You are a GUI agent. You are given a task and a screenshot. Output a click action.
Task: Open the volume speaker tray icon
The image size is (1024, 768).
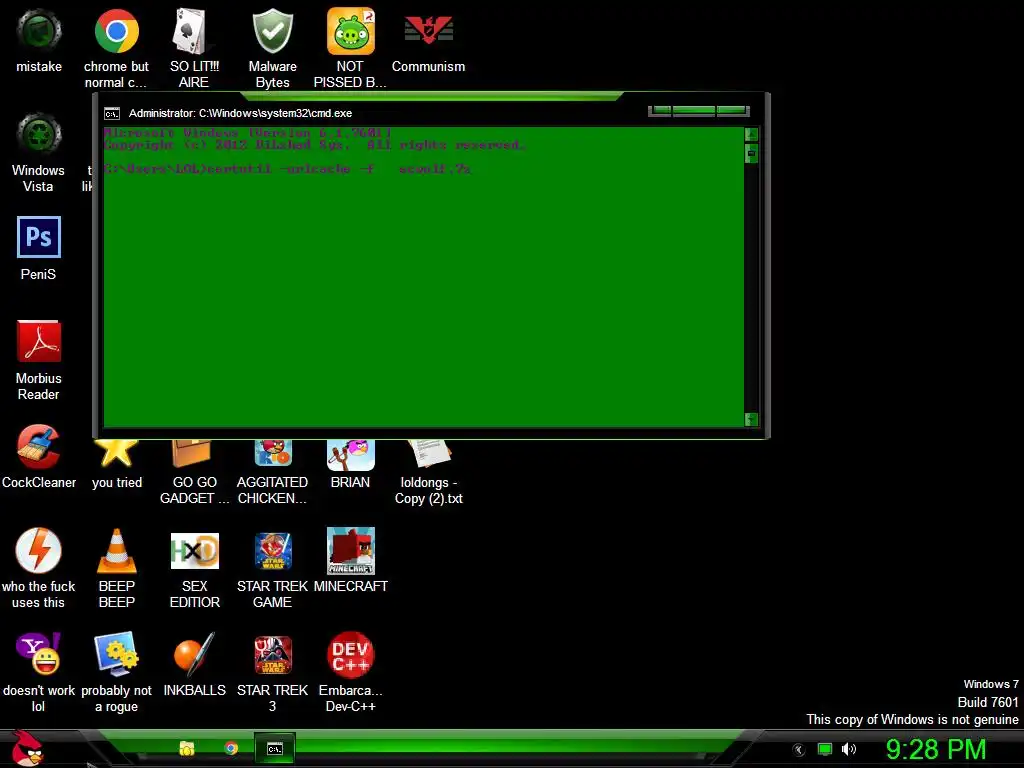click(x=848, y=749)
